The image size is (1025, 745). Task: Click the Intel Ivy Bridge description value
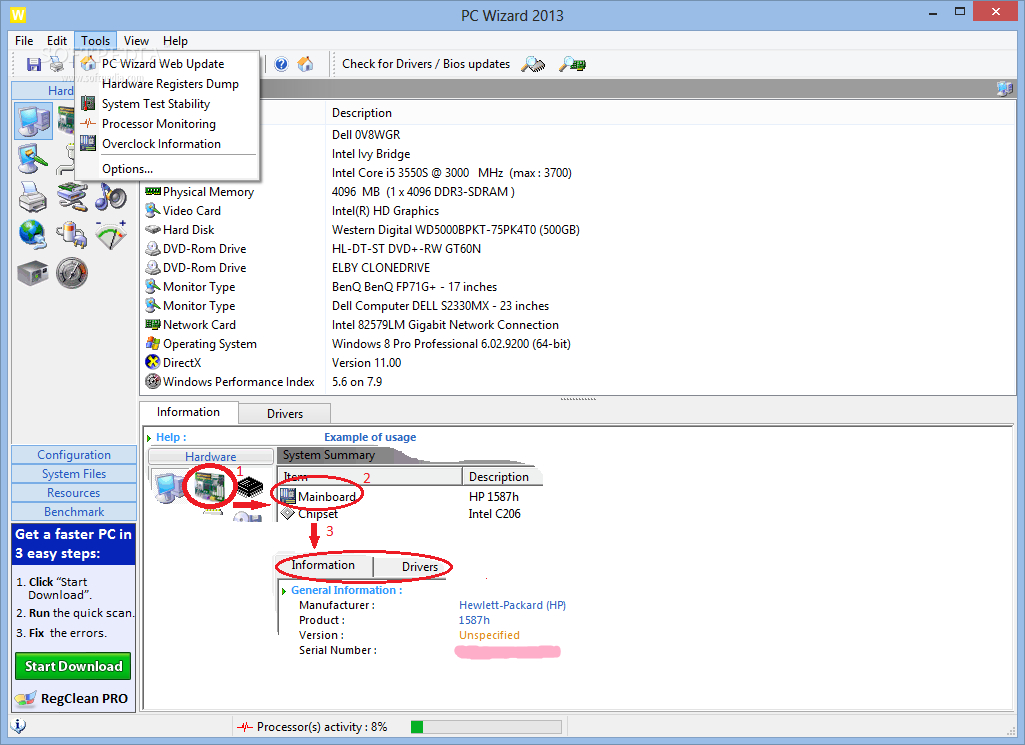(x=371, y=154)
